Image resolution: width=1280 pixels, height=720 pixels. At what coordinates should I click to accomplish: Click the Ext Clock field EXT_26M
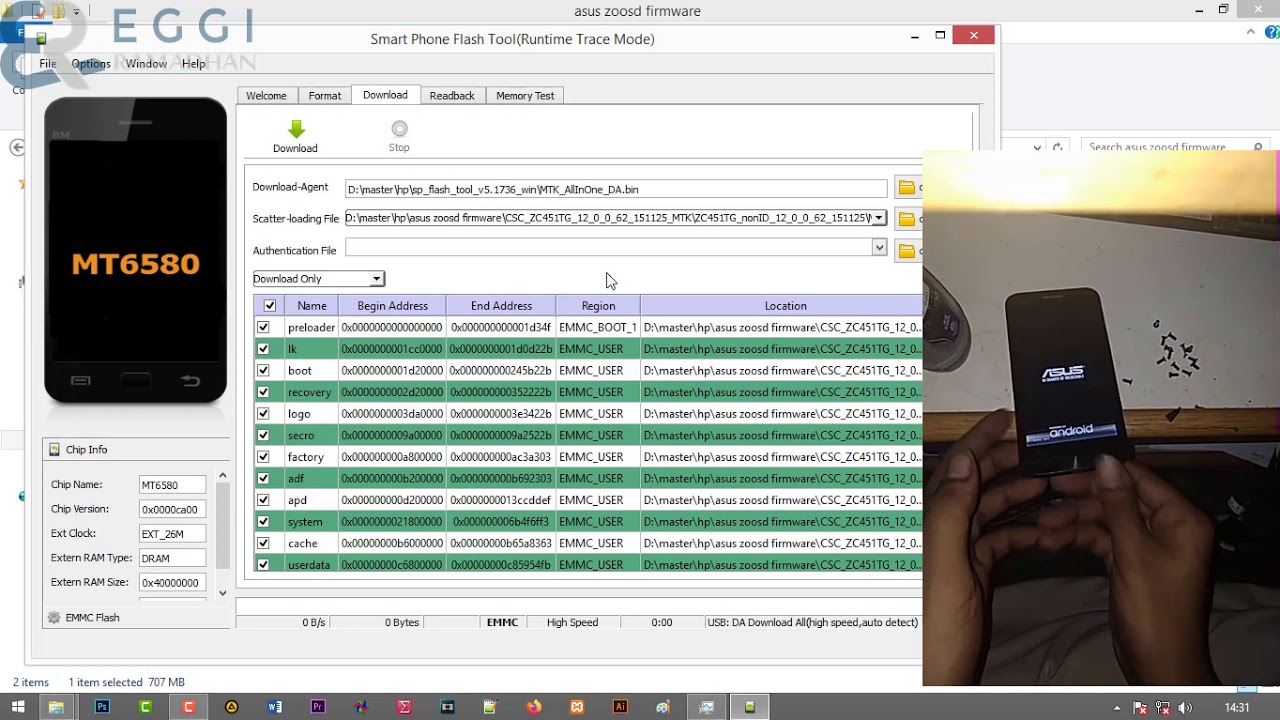(x=172, y=534)
